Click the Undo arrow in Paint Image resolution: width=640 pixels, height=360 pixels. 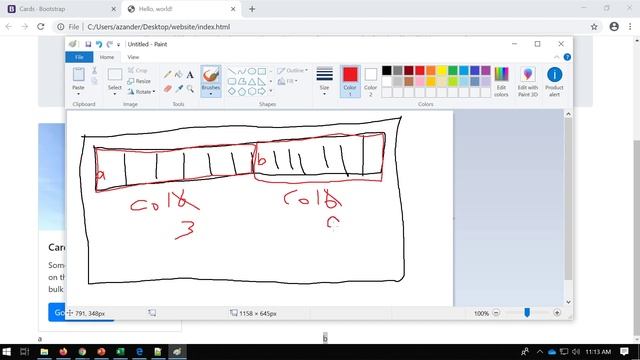[x=99, y=44]
